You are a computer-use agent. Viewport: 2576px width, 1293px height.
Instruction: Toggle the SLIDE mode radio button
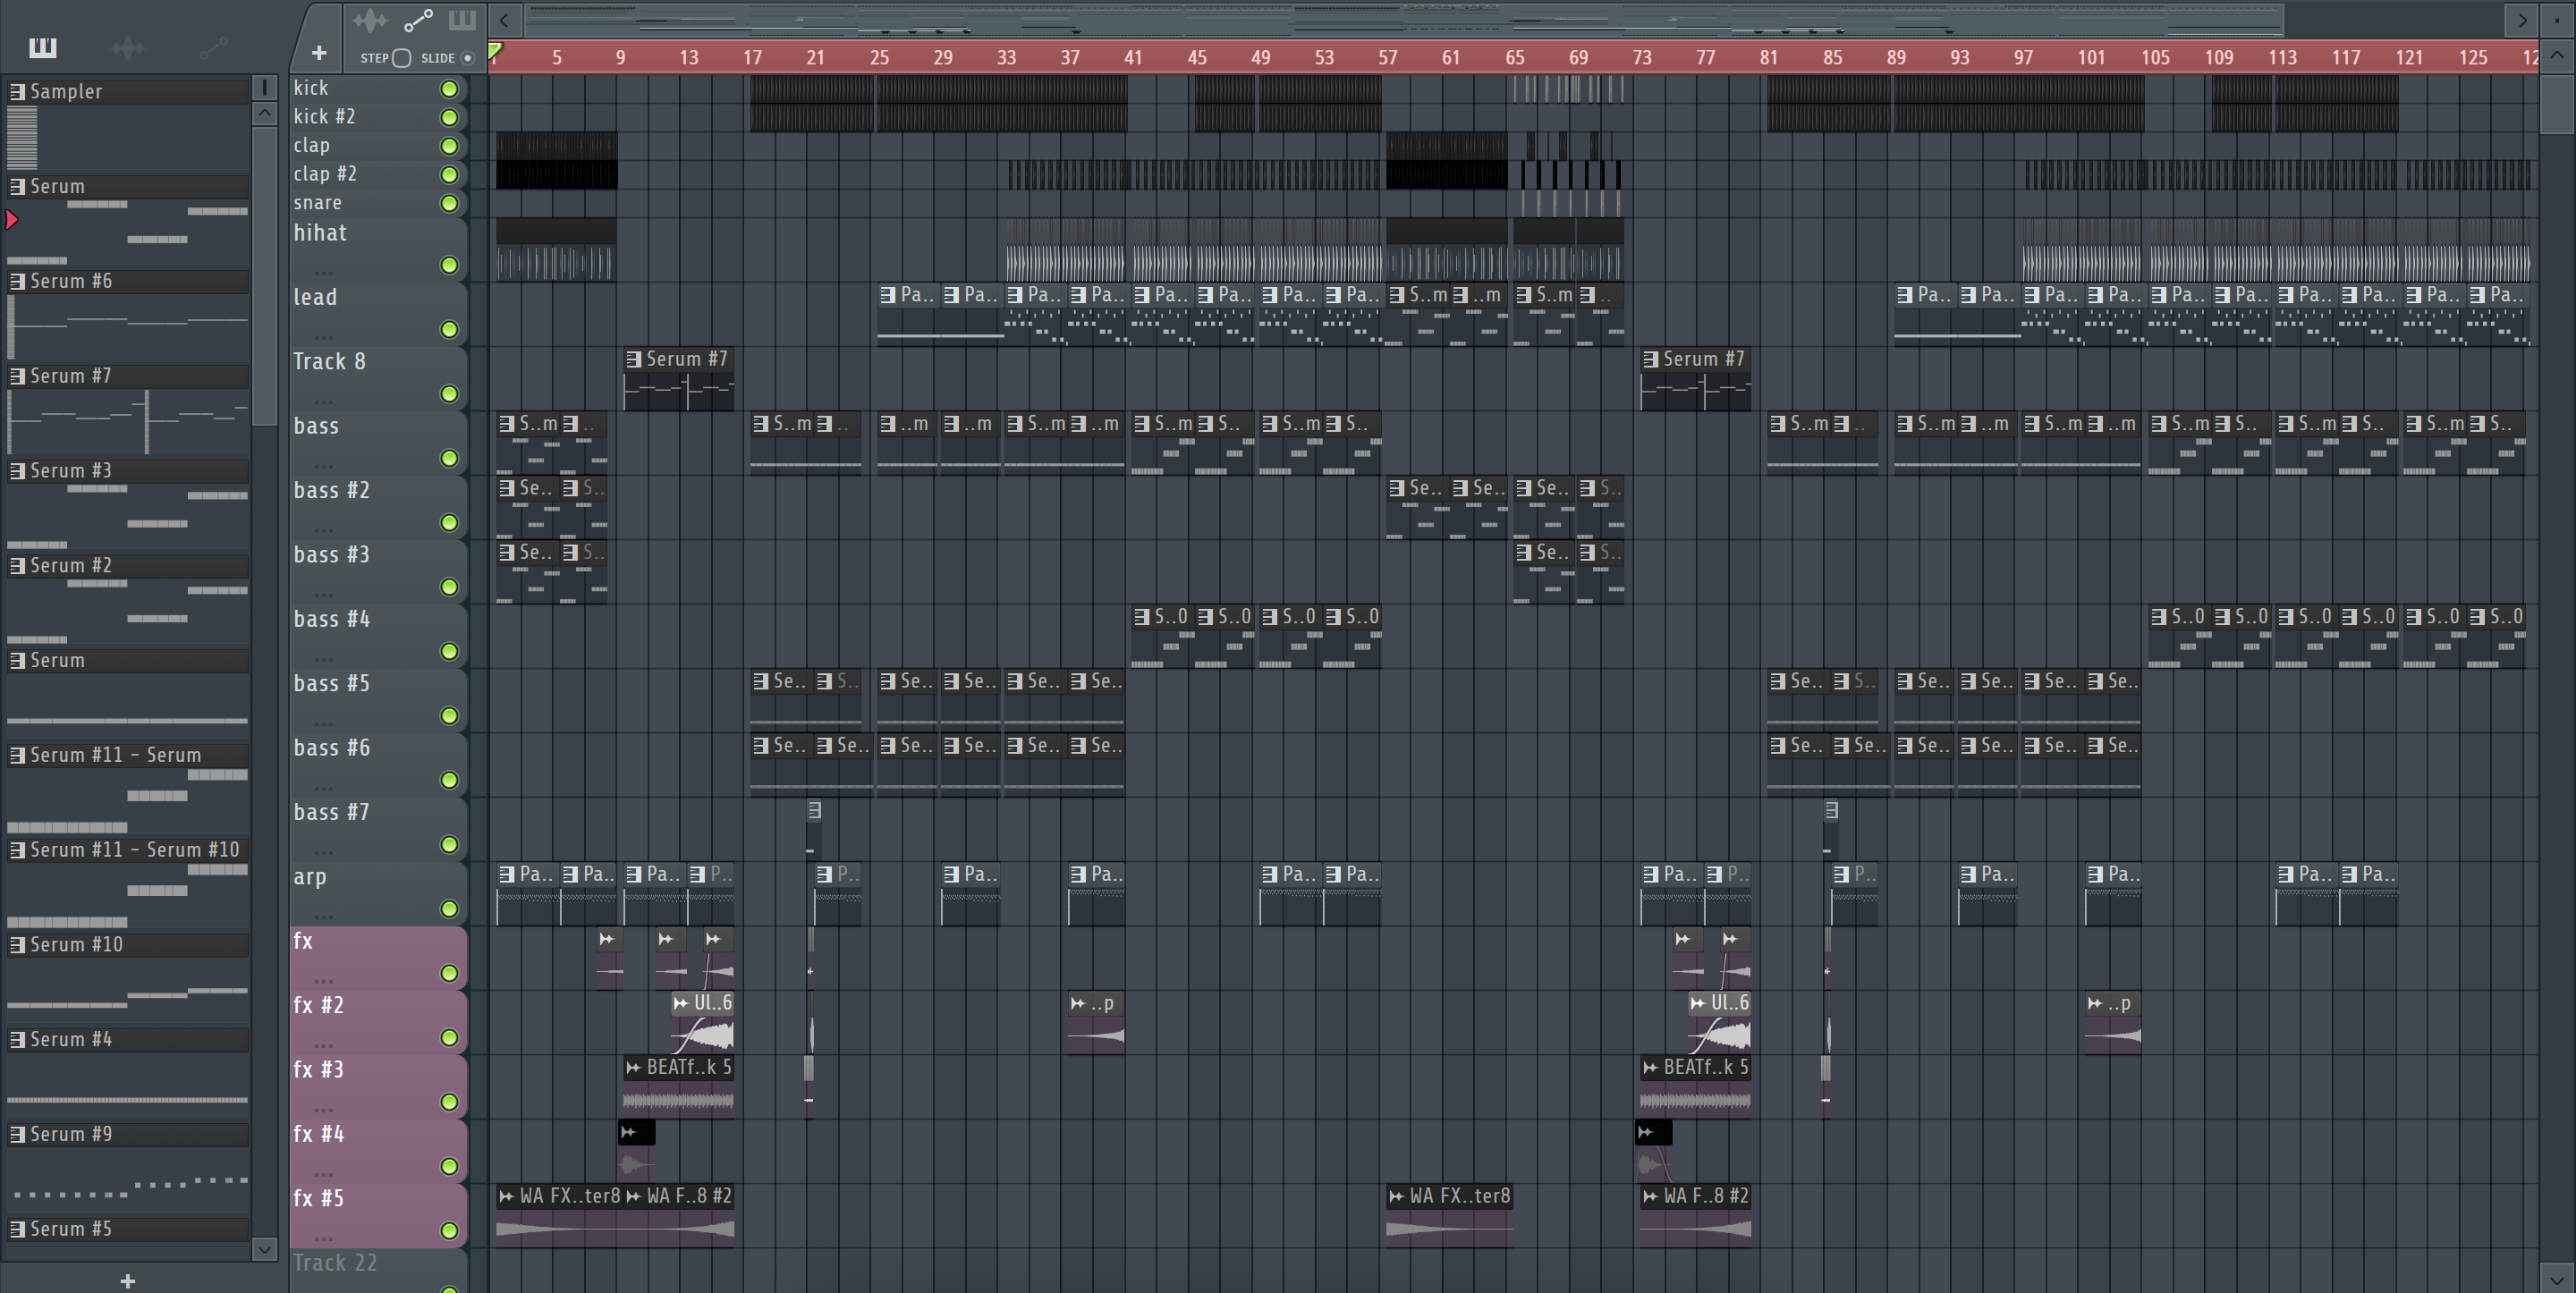point(467,58)
